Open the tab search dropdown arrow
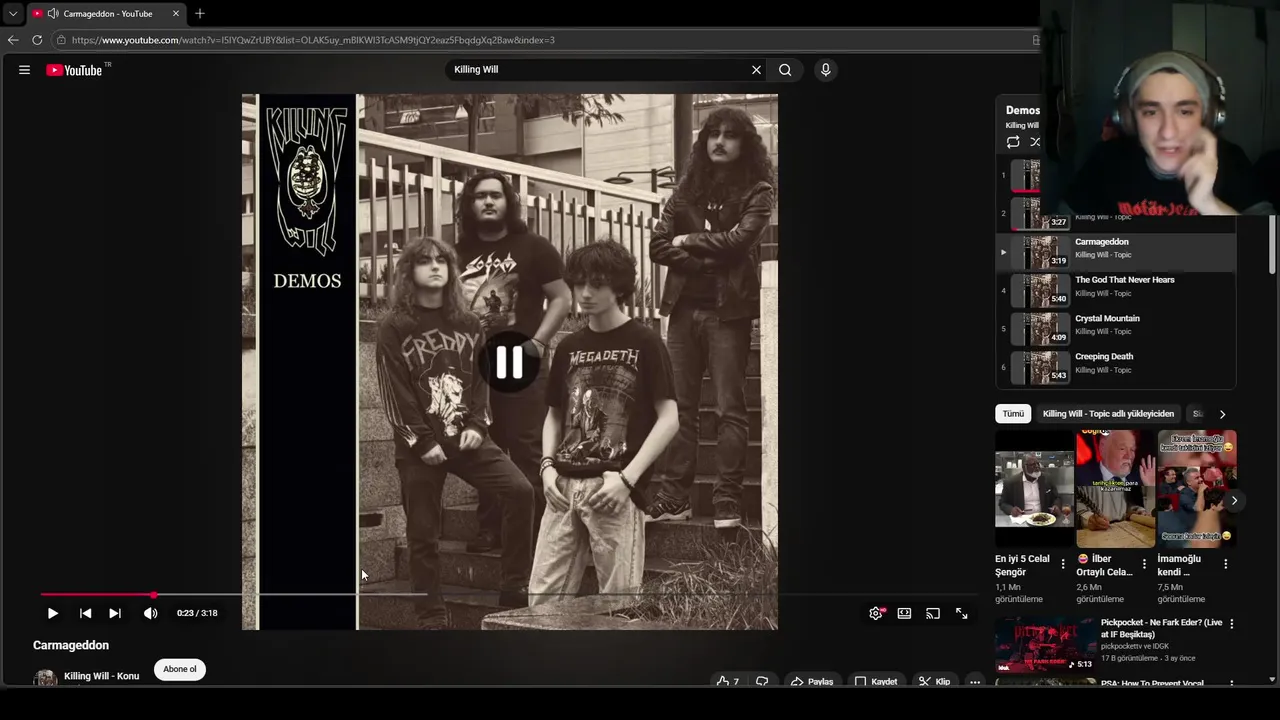Screen dimensions: 1280x720 click(12, 14)
